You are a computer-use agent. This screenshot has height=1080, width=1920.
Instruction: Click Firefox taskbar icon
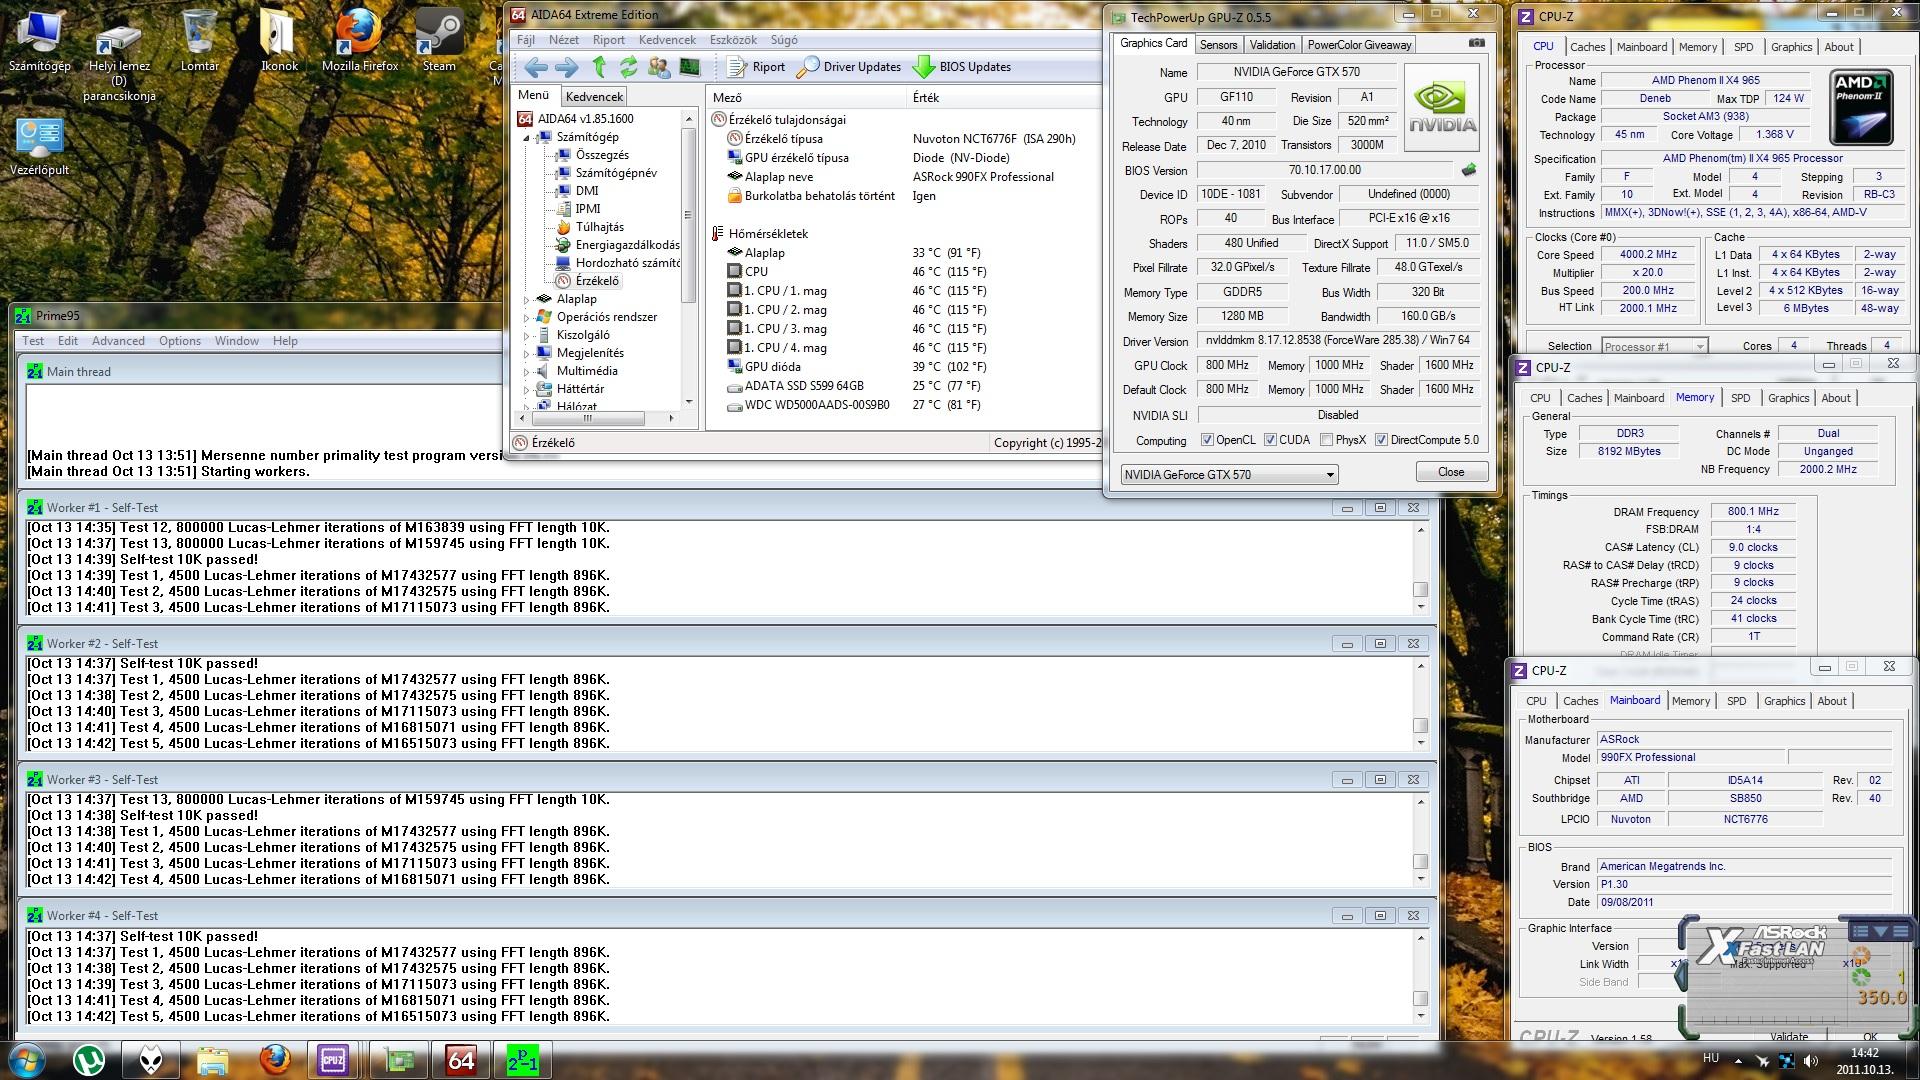tap(275, 1059)
